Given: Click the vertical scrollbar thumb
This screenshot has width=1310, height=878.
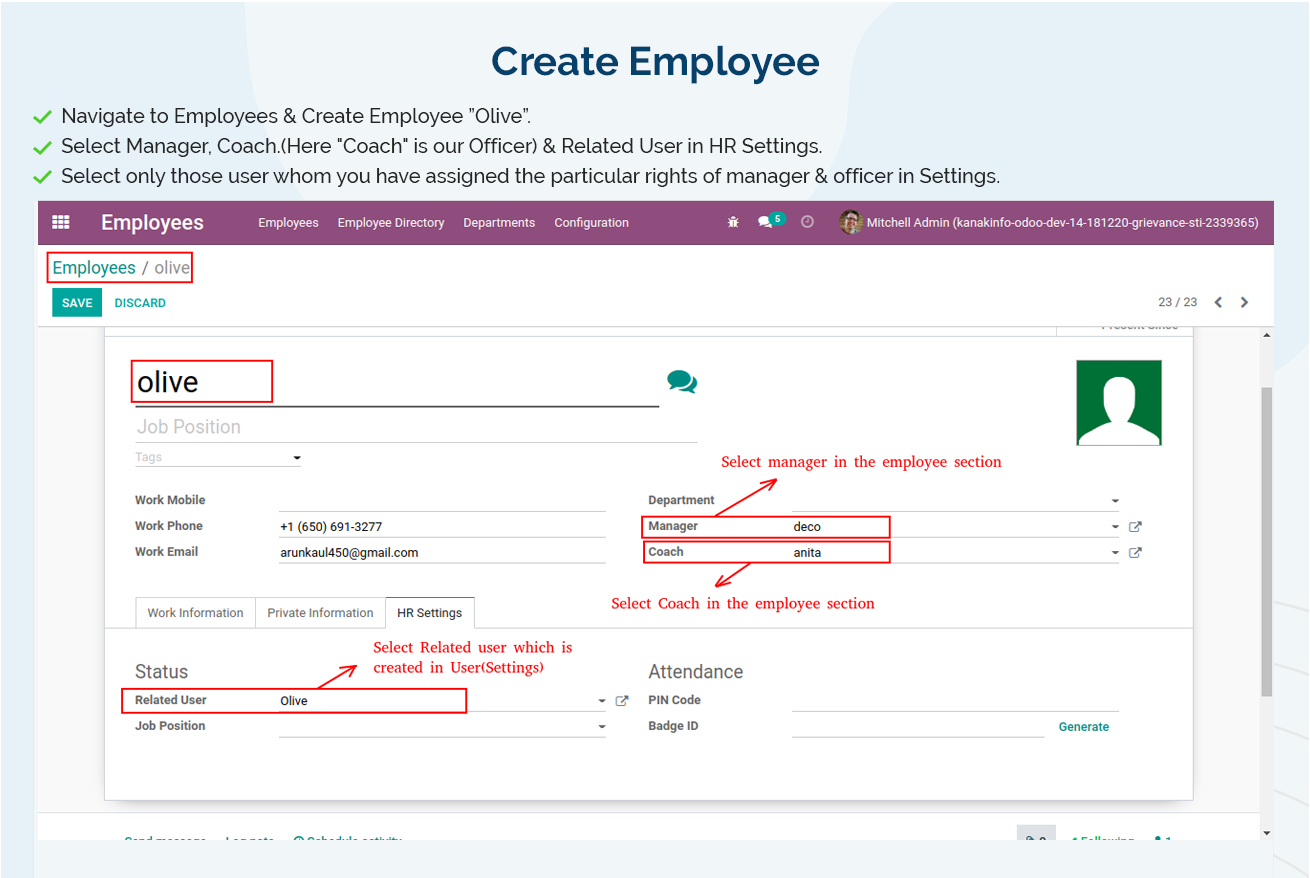Looking at the screenshot, I should pyautogui.click(x=1267, y=540).
